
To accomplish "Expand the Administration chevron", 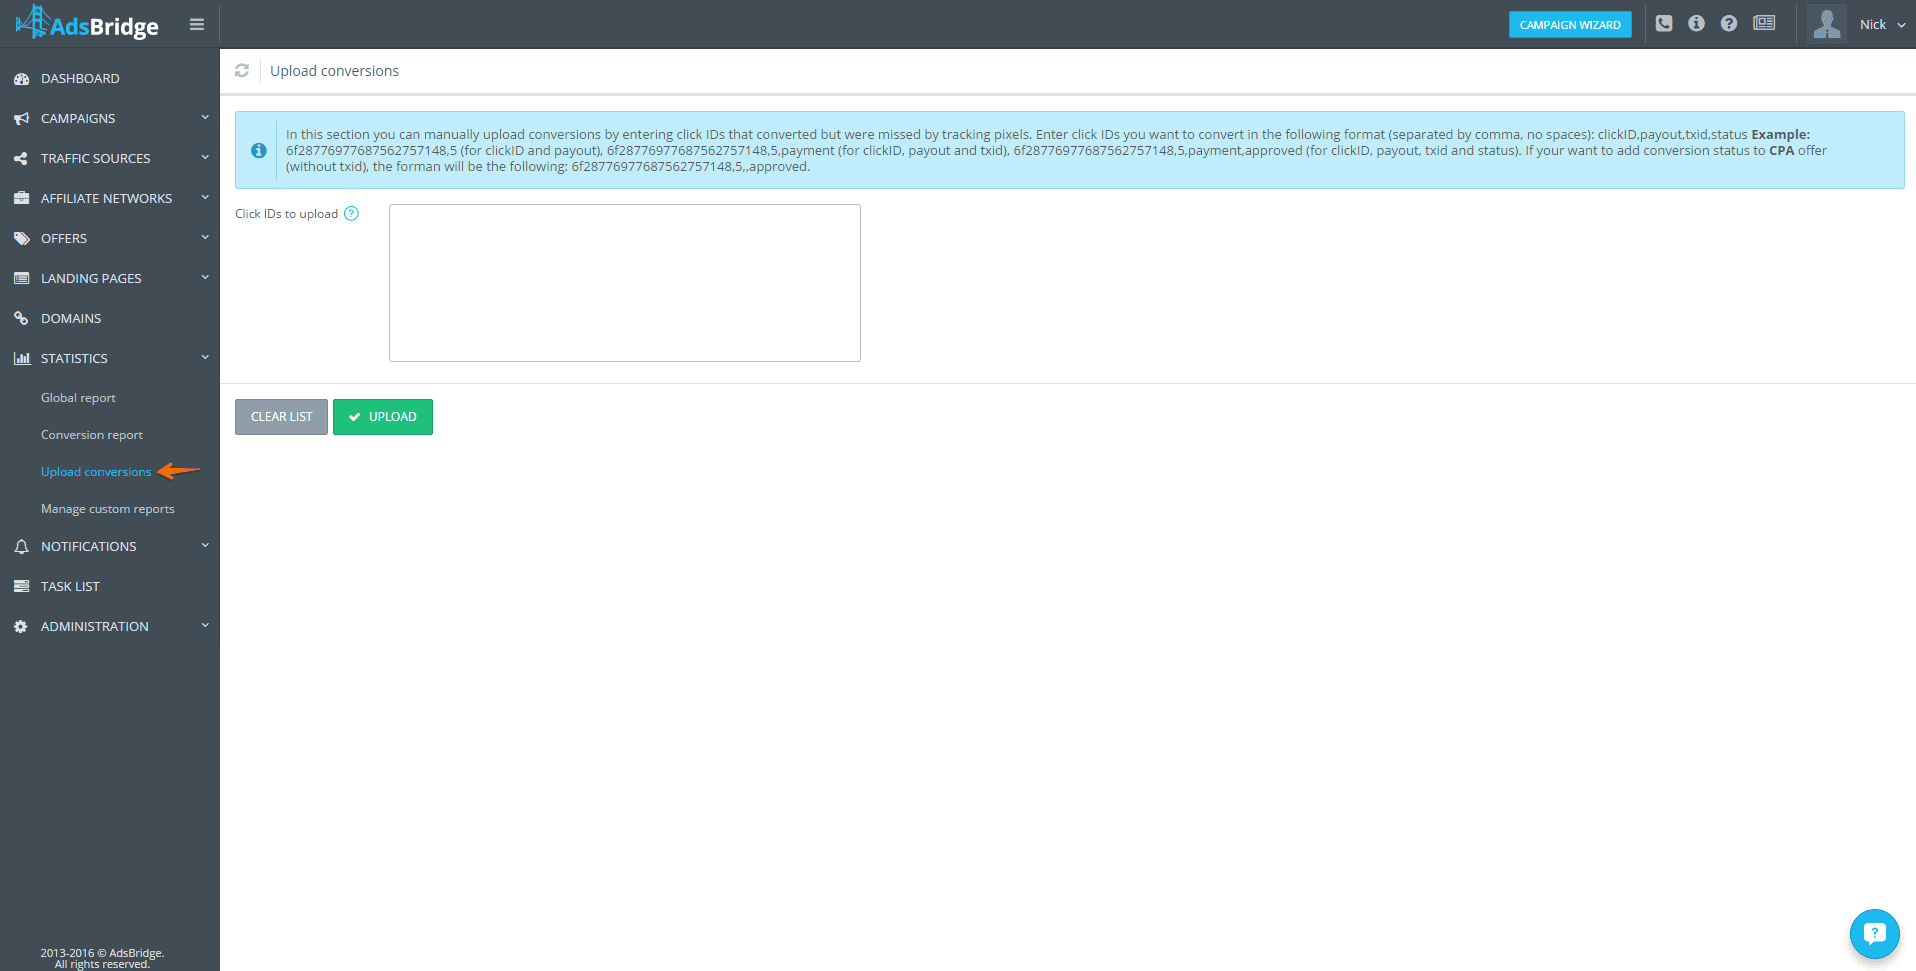I will [x=205, y=626].
